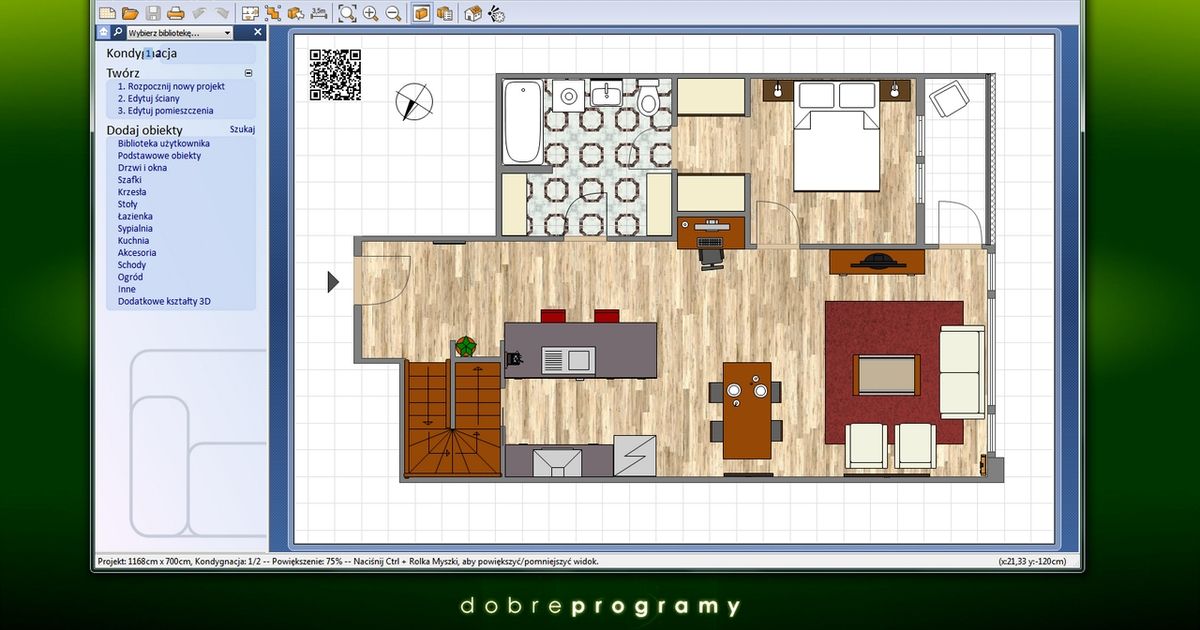This screenshot has width=1200, height=630.
Task: Open Dodatkowe kształty 3D category
Action: pos(164,301)
